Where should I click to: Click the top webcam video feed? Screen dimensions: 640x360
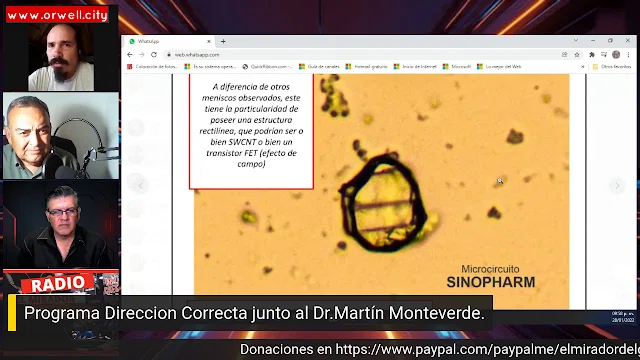point(61,57)
